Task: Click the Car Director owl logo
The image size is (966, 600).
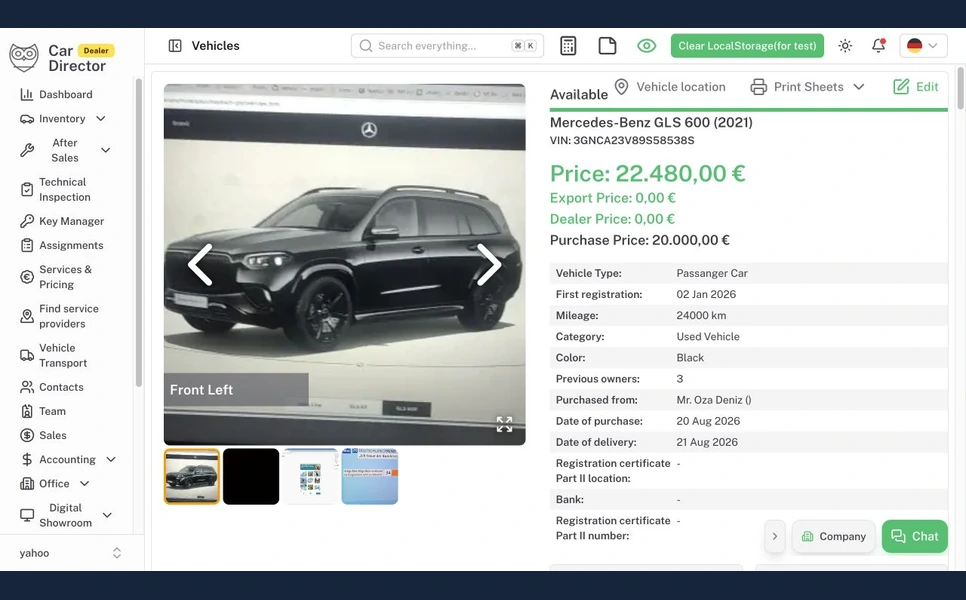Action: click(x=24, y=58)
